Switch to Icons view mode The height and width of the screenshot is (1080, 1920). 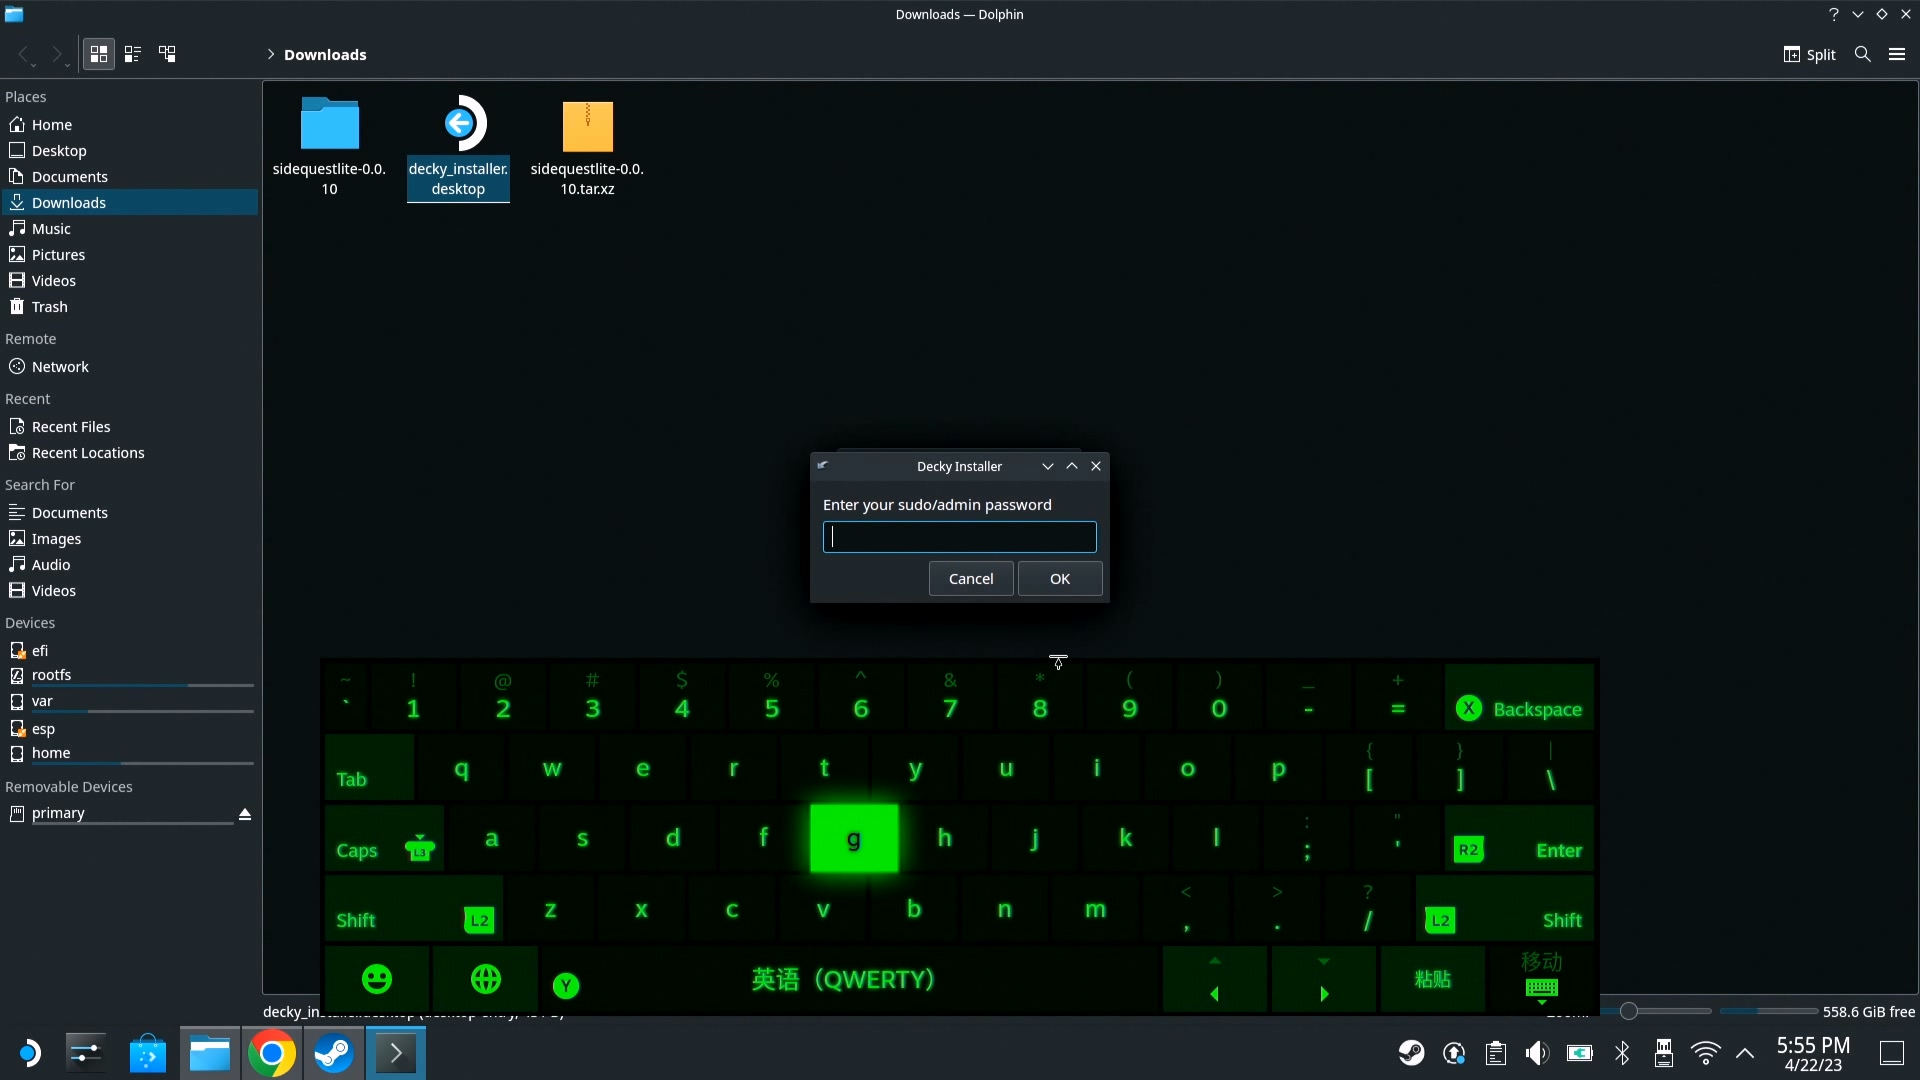pyautogui.click(x=98, y=54)
